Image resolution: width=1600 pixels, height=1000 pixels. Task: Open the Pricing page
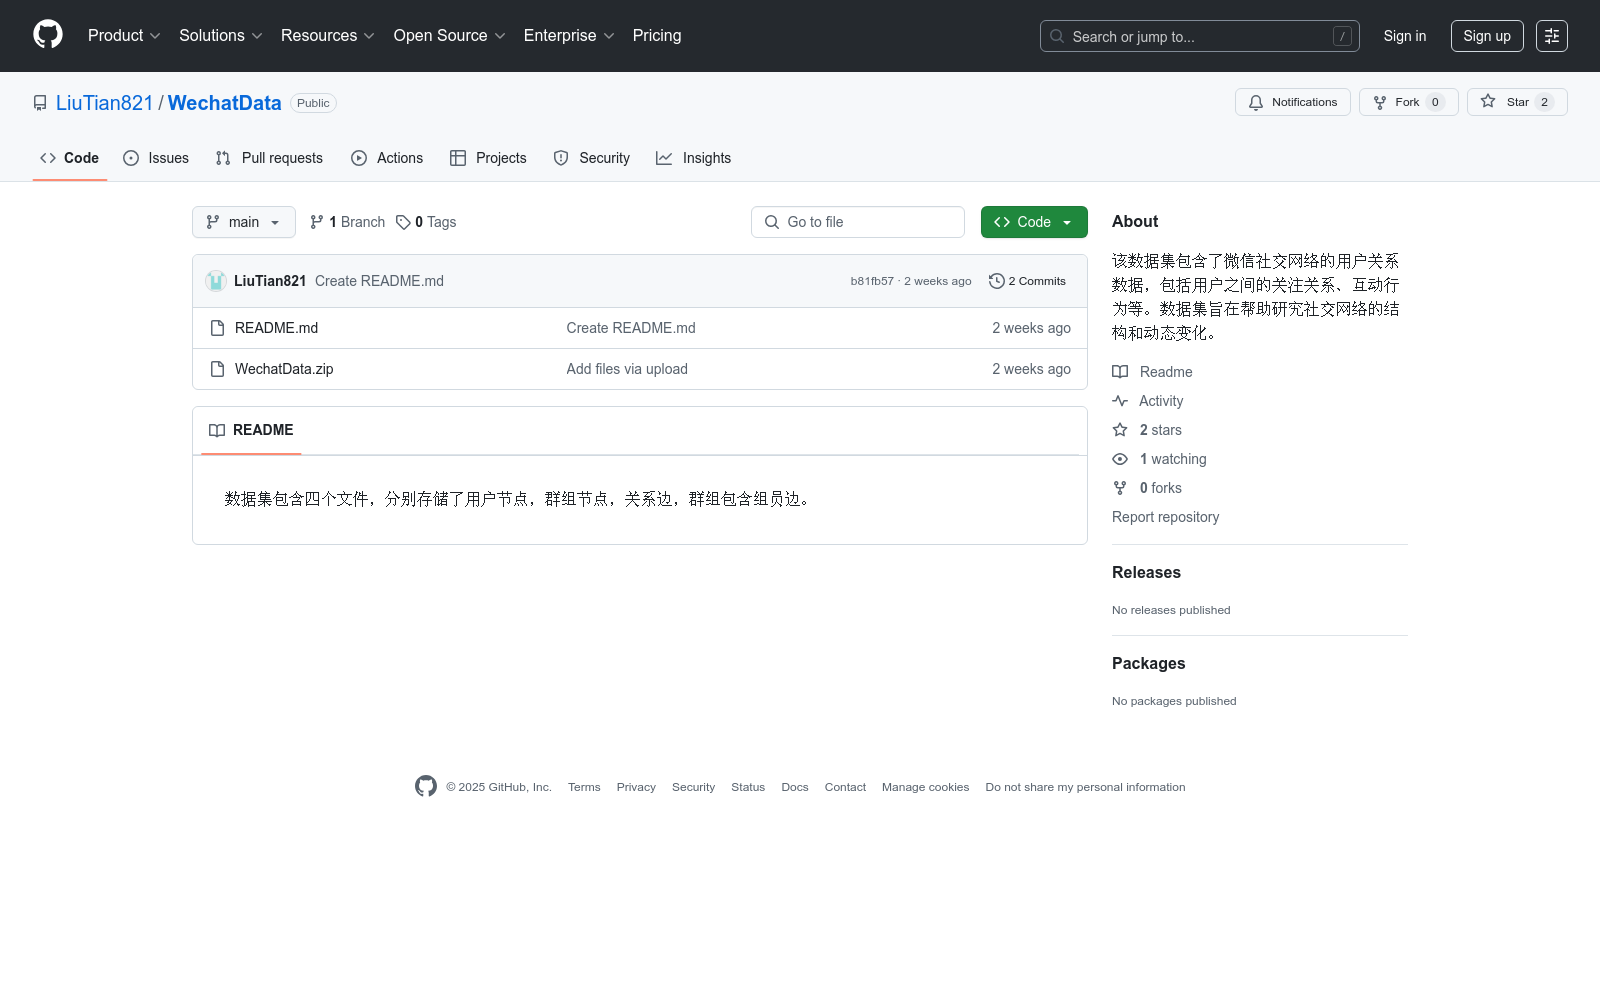click(x=657, y=35)
